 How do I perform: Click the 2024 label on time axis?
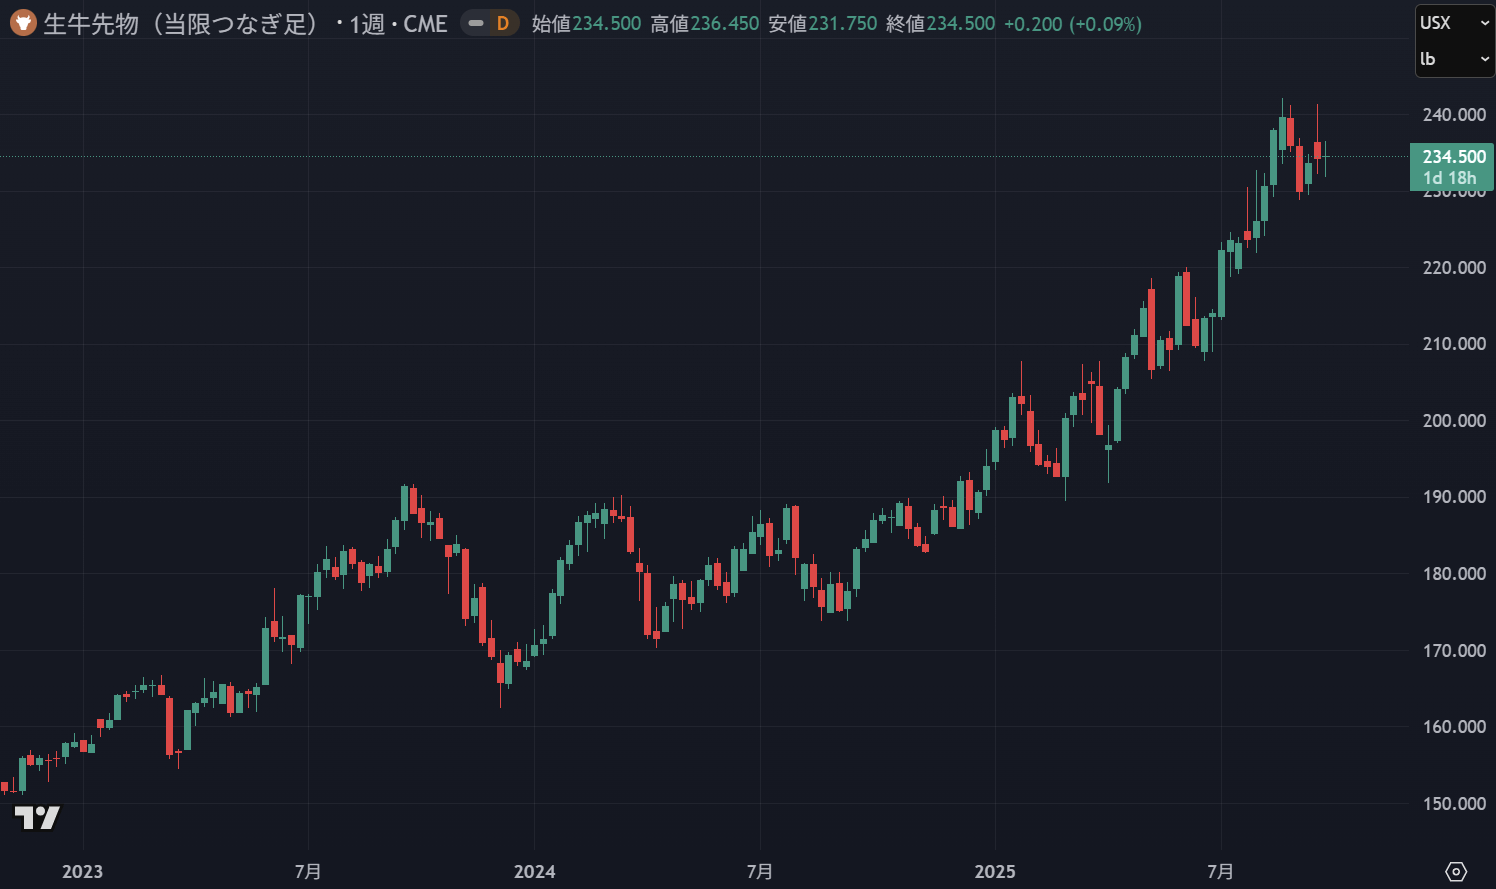tap(534, 871)
